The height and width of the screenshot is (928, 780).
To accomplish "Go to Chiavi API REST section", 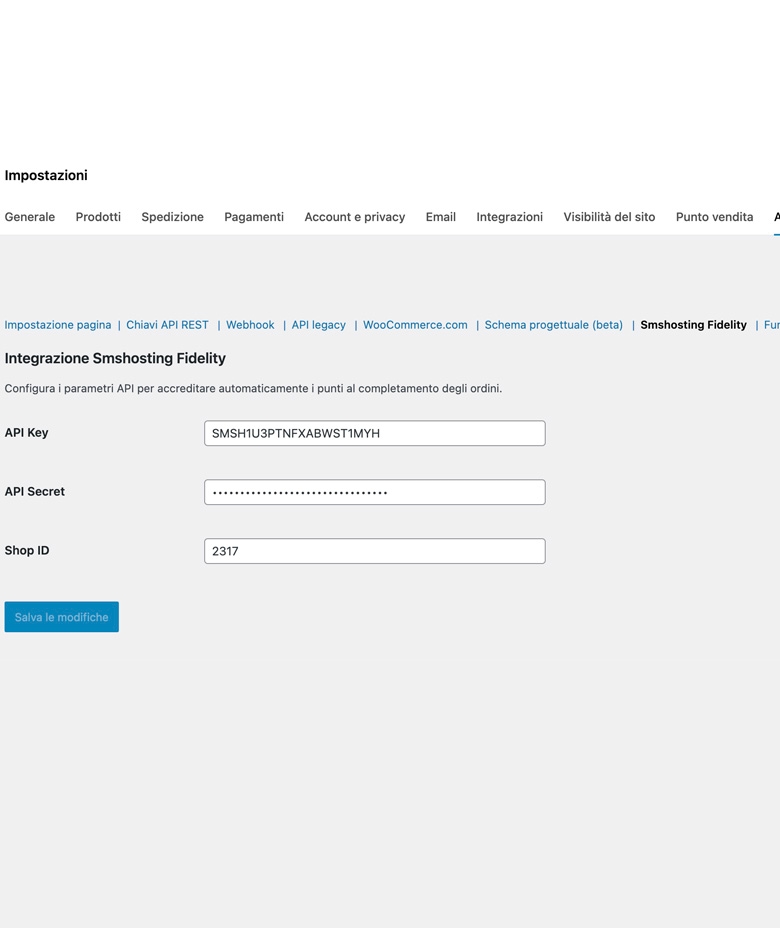I will point(167,325).
